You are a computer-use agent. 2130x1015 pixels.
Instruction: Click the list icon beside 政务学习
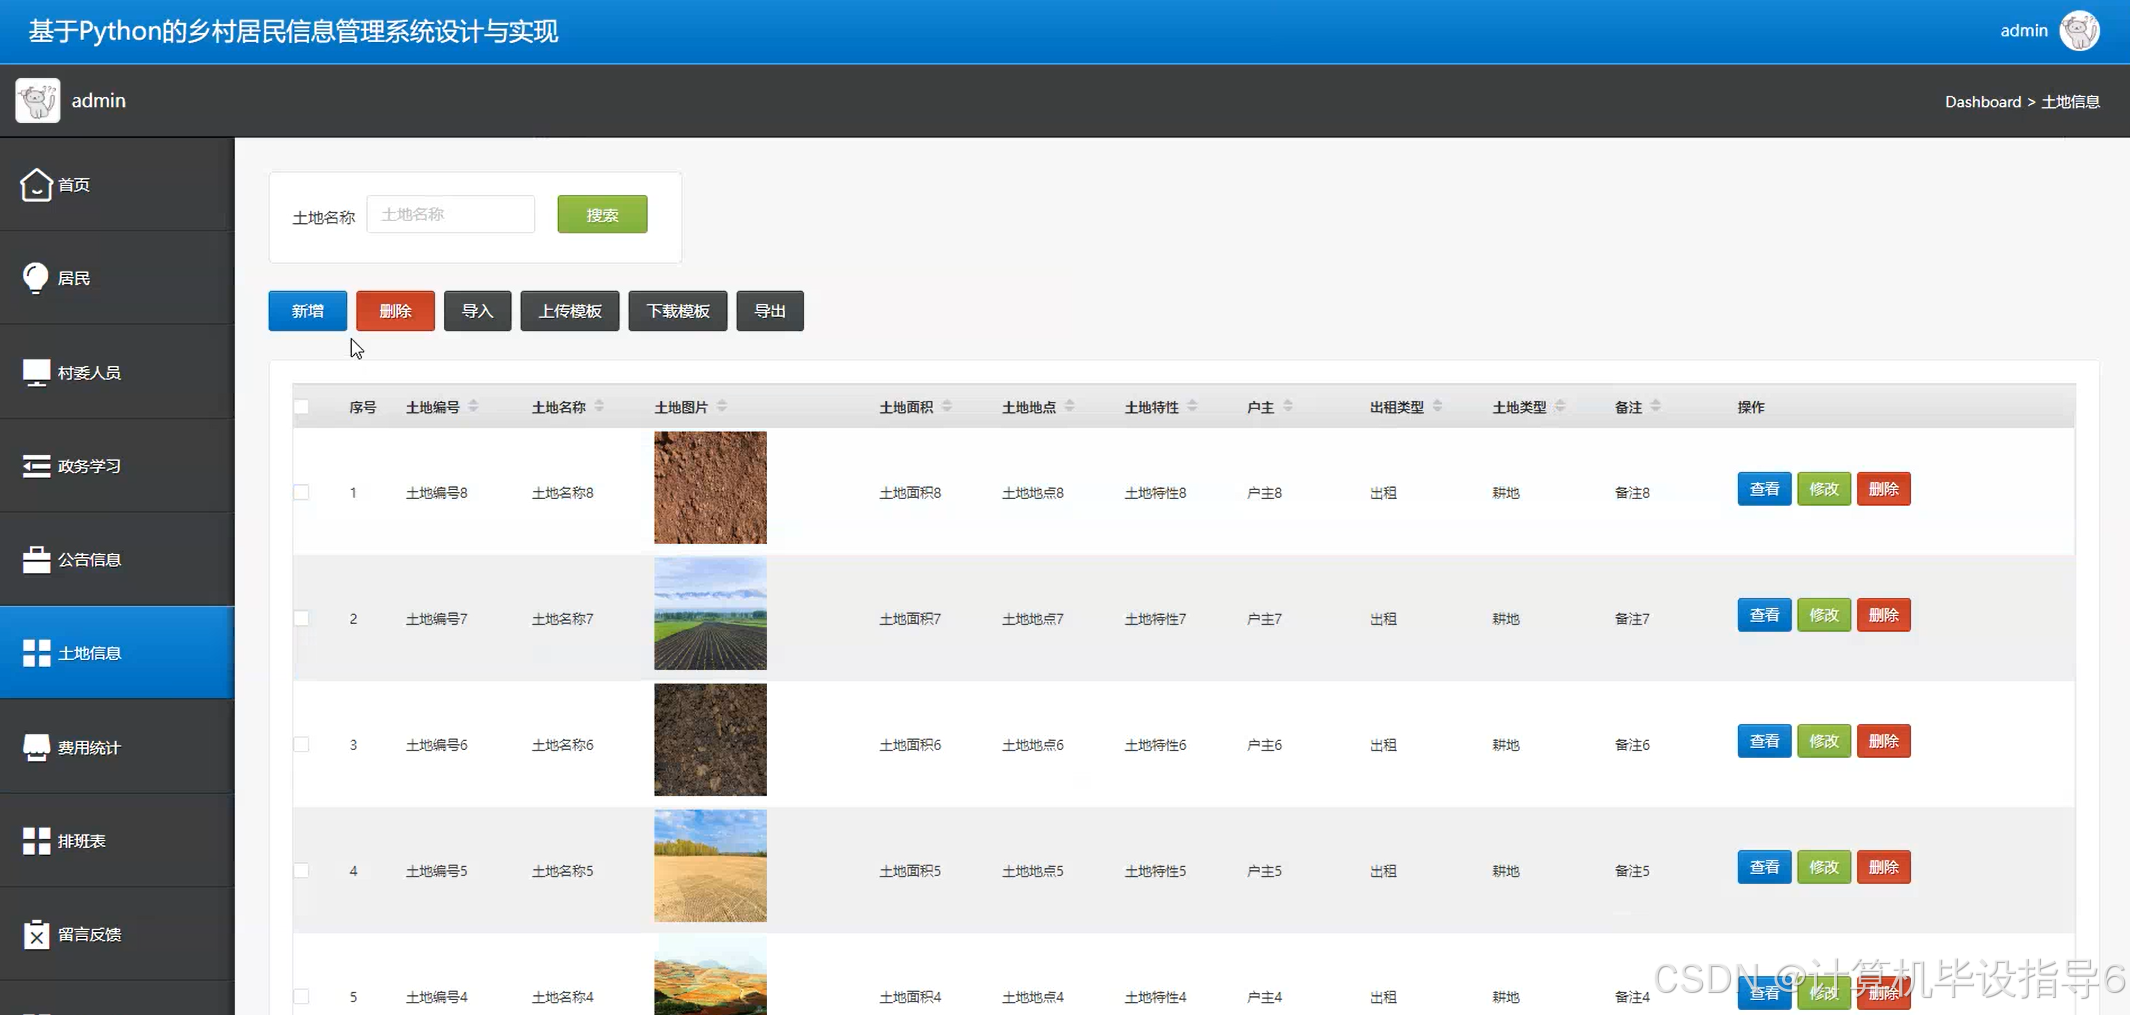coord(36,466)
